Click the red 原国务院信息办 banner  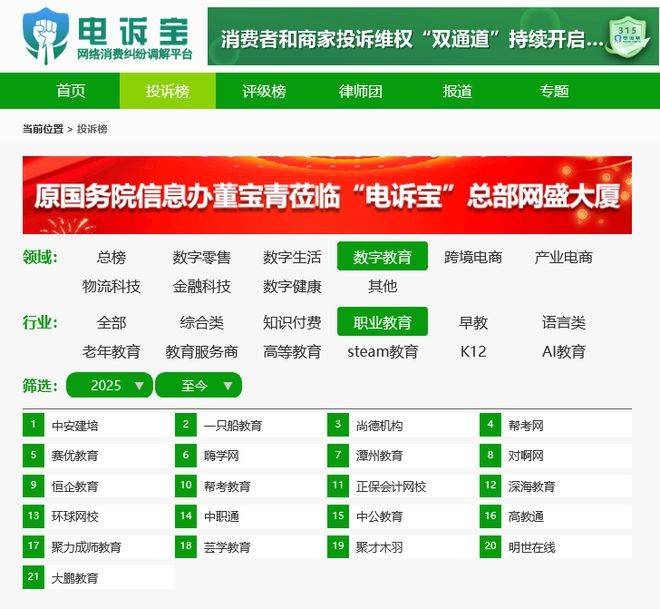click(327, 195)
